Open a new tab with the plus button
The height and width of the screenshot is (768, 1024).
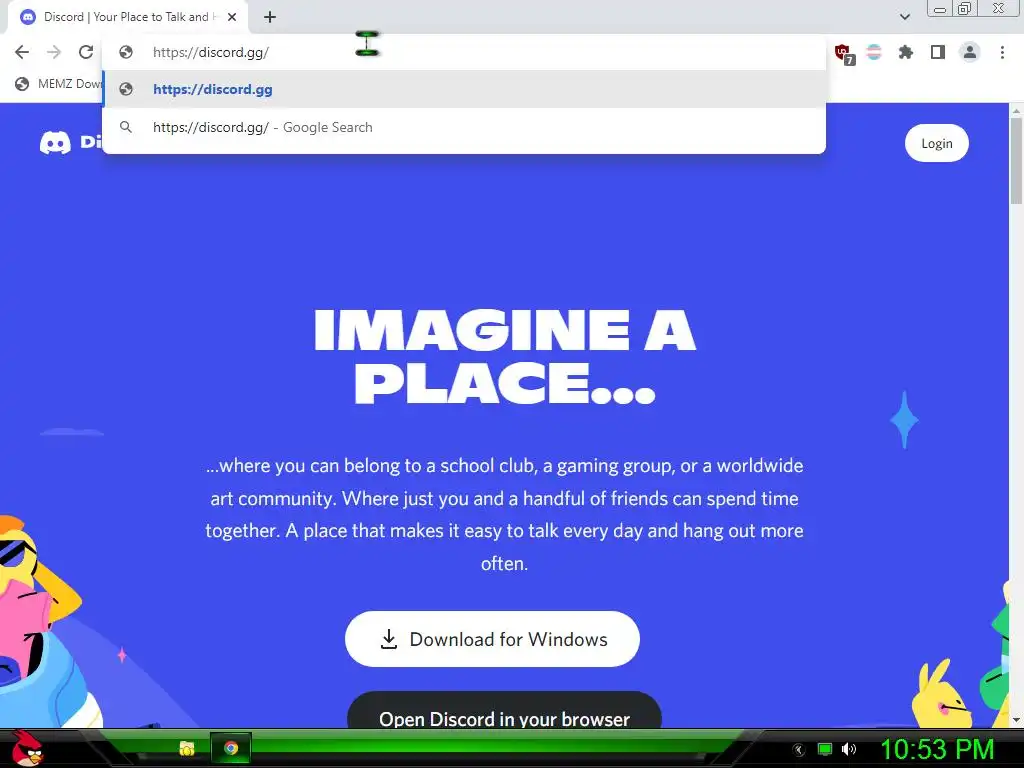[270, 17]
